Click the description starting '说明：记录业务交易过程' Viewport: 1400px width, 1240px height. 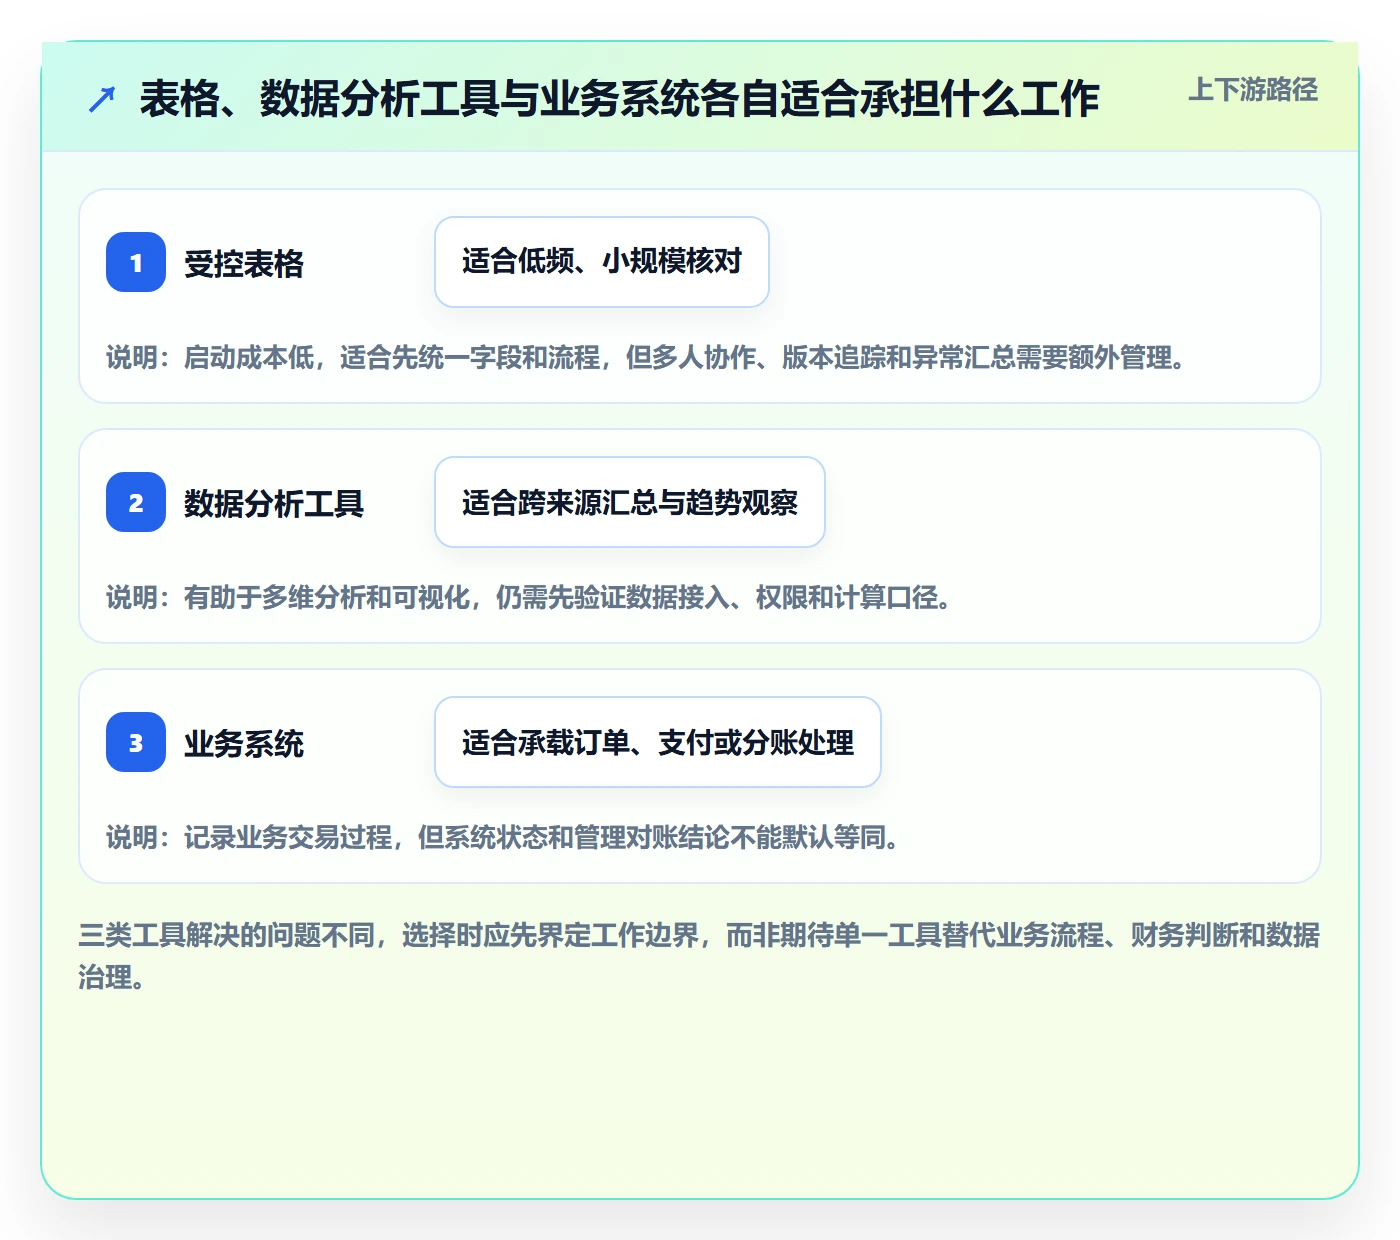click(503, 838)
